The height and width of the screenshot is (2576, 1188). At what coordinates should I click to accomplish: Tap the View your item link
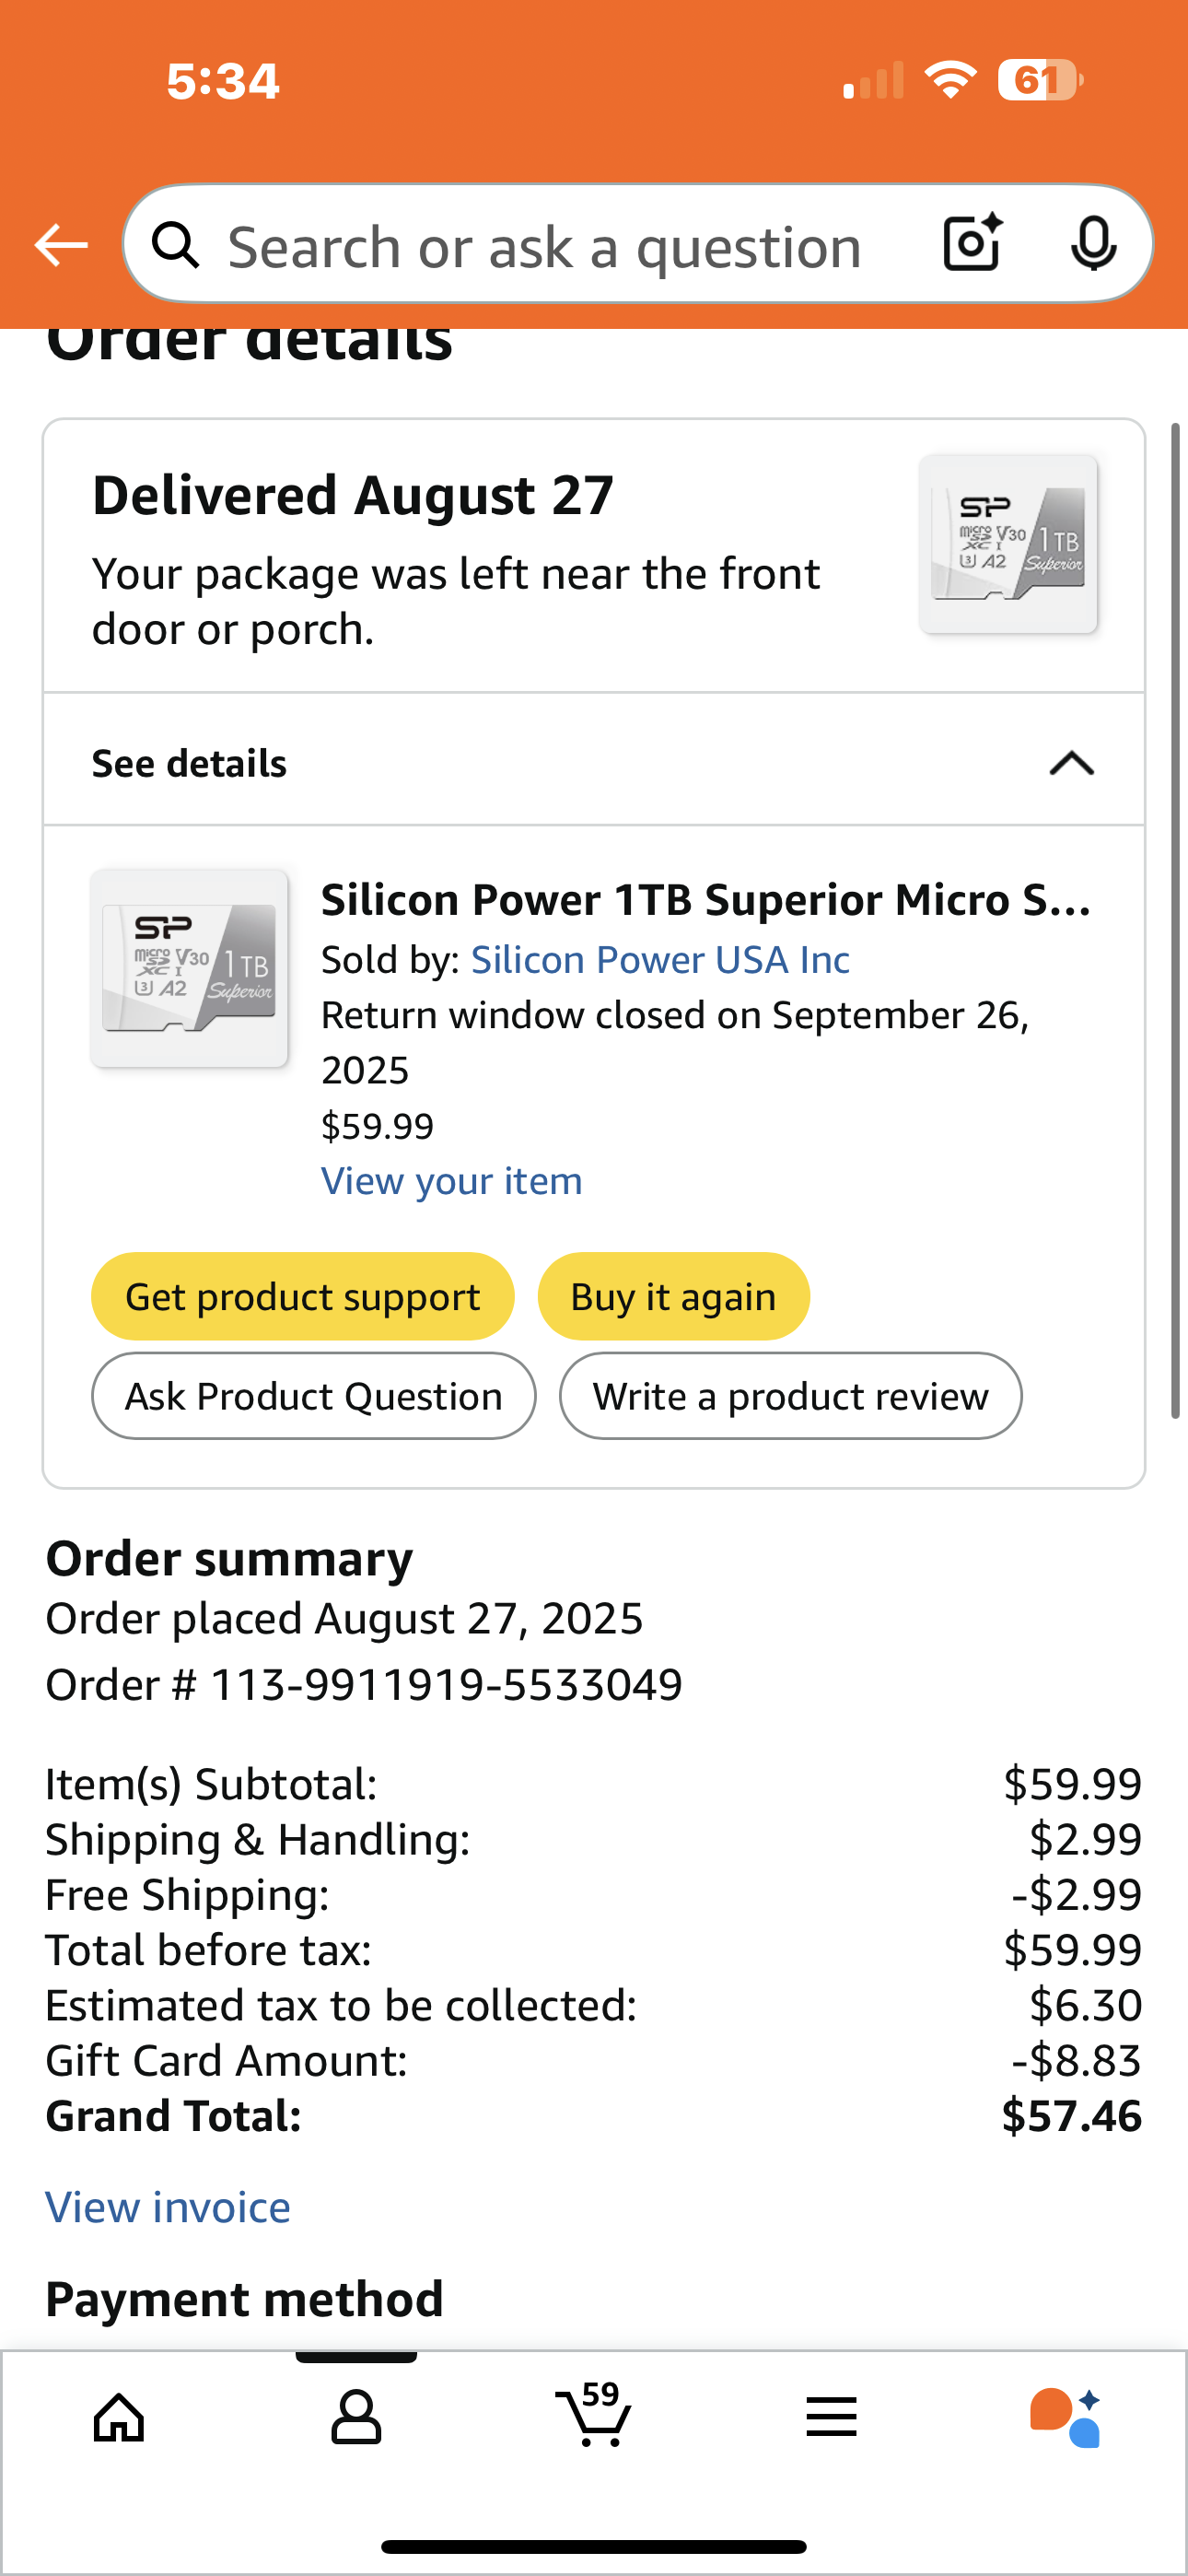pos(451,1181)
